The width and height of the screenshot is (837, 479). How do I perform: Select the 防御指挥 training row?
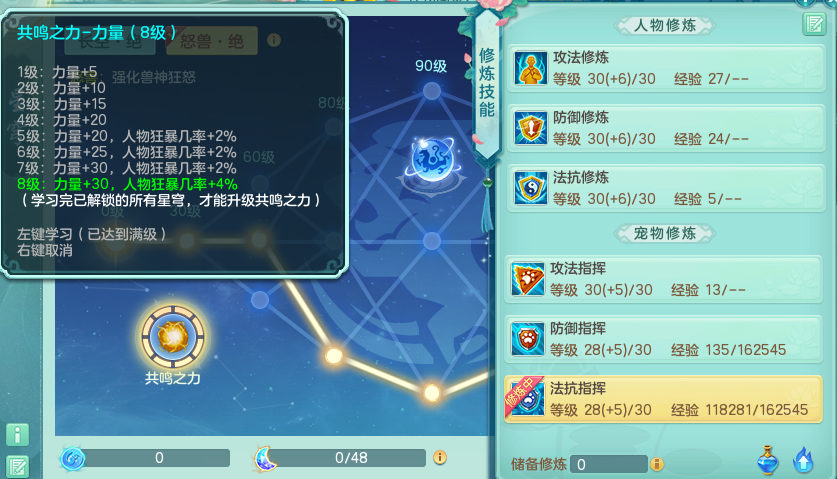[663, 339]
